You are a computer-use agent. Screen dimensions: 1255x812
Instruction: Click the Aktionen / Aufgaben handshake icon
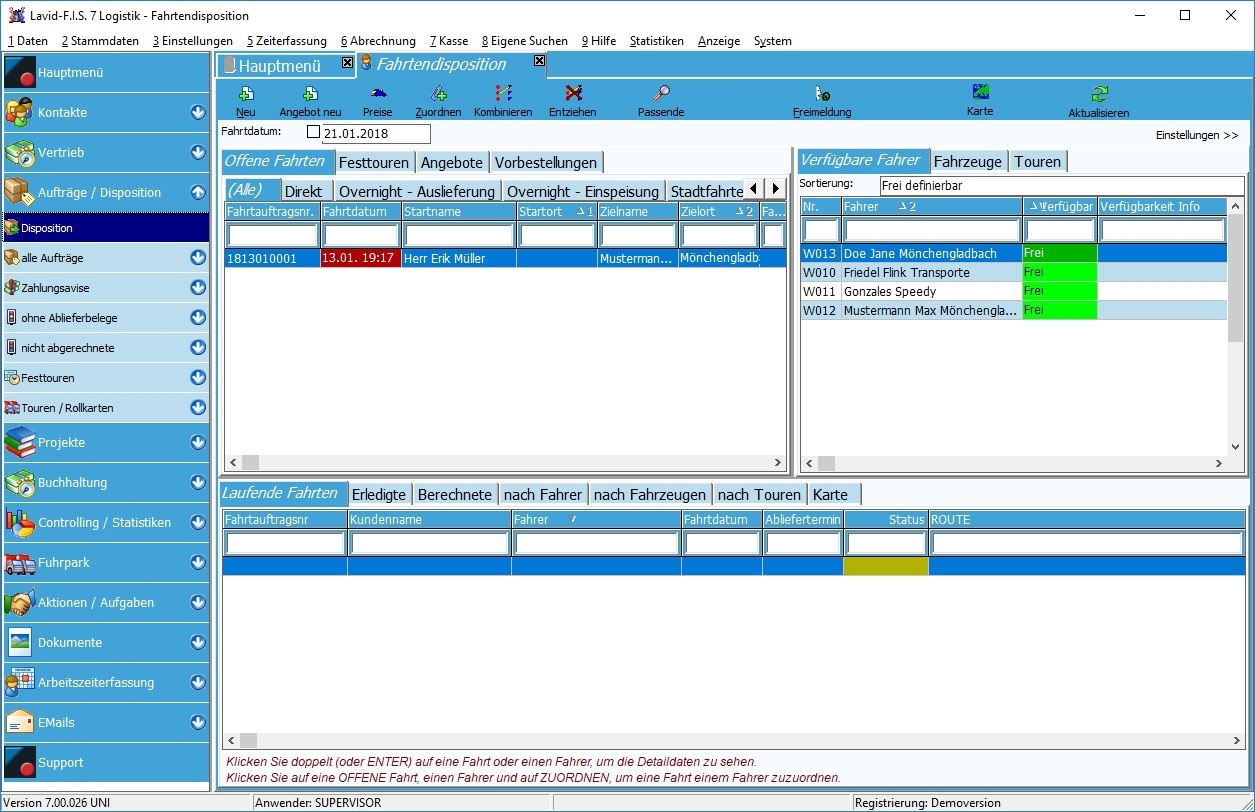(x=20, y=602)
